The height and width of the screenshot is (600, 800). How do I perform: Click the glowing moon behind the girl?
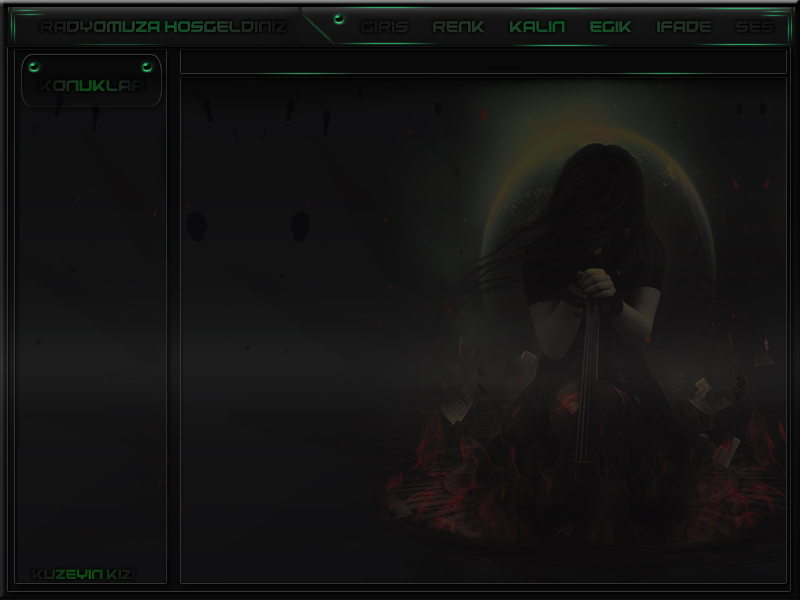pyautogui.click(x=690, y=200)
